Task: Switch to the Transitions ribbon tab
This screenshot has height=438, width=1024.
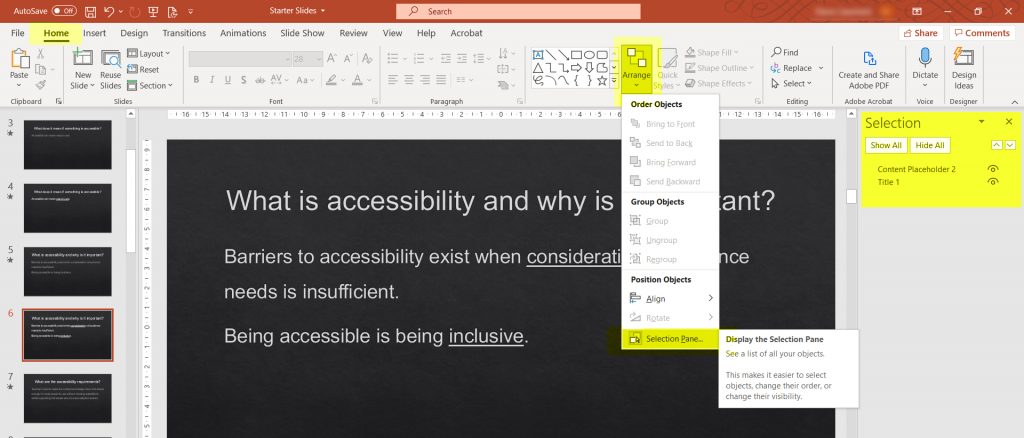Action: pyautogui.click(x=184, y=33)
